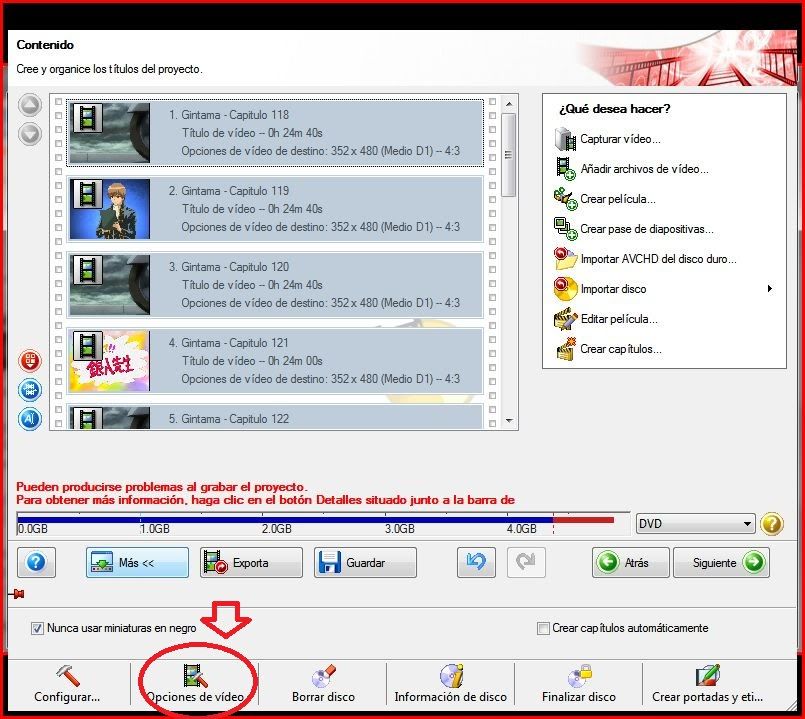The image size is (805, 719).
Task: Click title '1. Gintama - Capitulo 118'
Action: pyautogui.click(x=229, y=115)
